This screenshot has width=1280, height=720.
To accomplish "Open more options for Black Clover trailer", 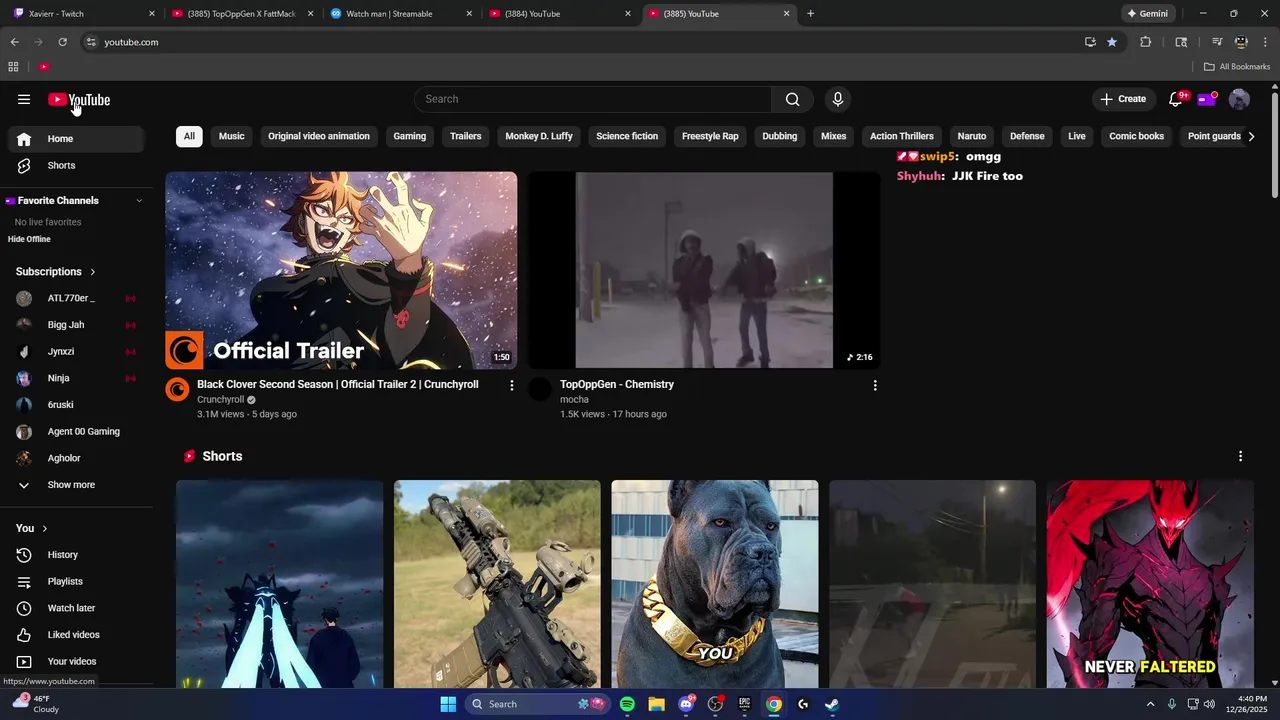I will pyautogui.click(x=512, y=385).
